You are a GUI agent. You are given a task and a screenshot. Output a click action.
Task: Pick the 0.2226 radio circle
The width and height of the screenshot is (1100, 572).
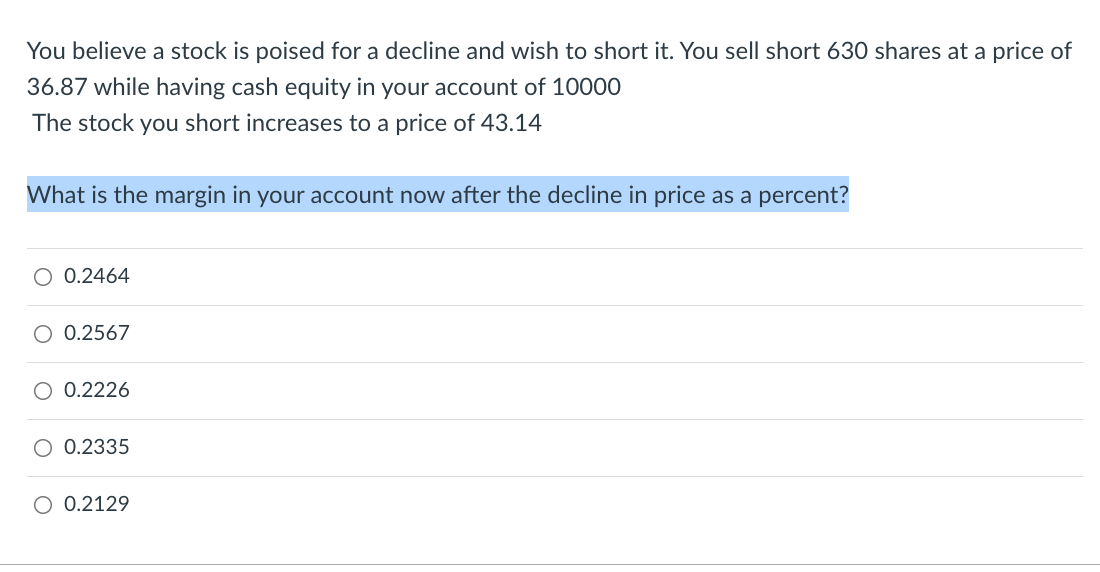pos(43,391)
